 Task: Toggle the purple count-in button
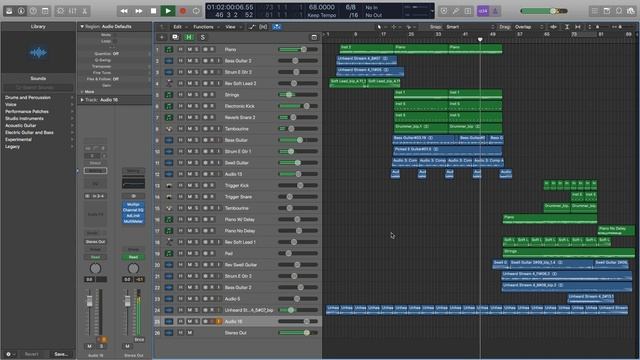[x=483, y=11]
